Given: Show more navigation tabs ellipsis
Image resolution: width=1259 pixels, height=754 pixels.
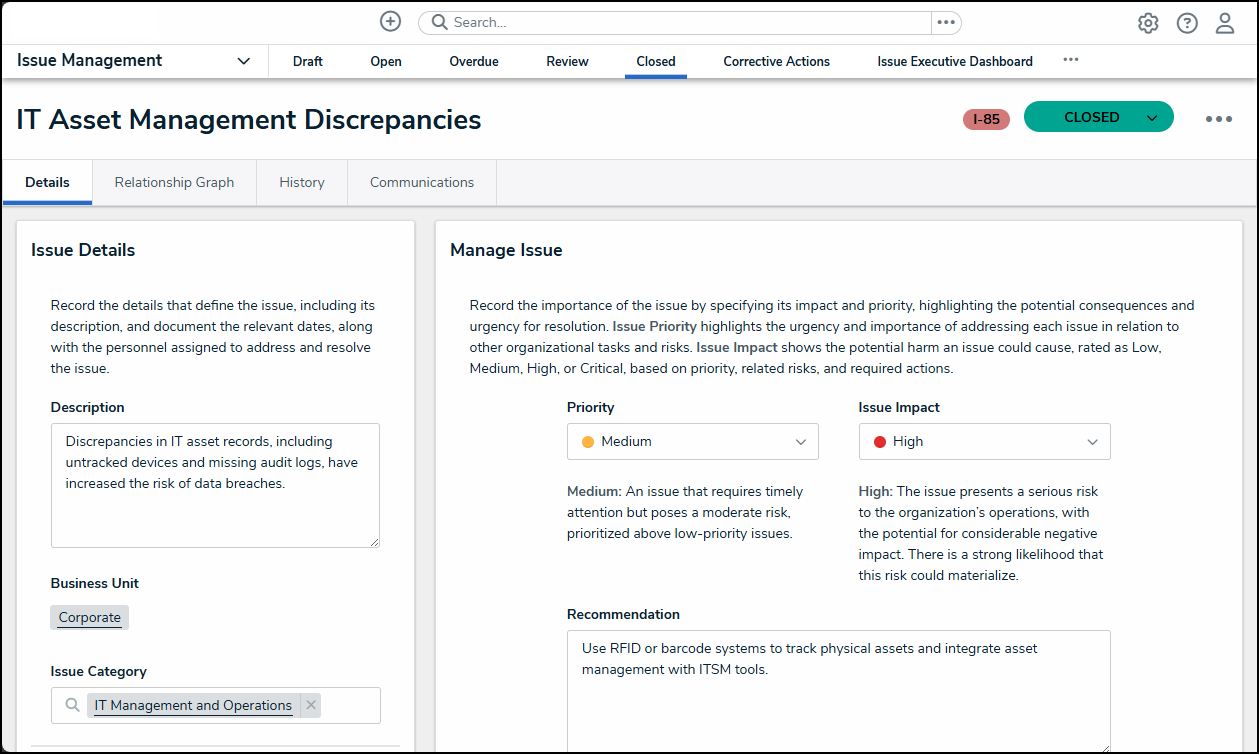Looking at the screenshot, I should [1071, 60].
